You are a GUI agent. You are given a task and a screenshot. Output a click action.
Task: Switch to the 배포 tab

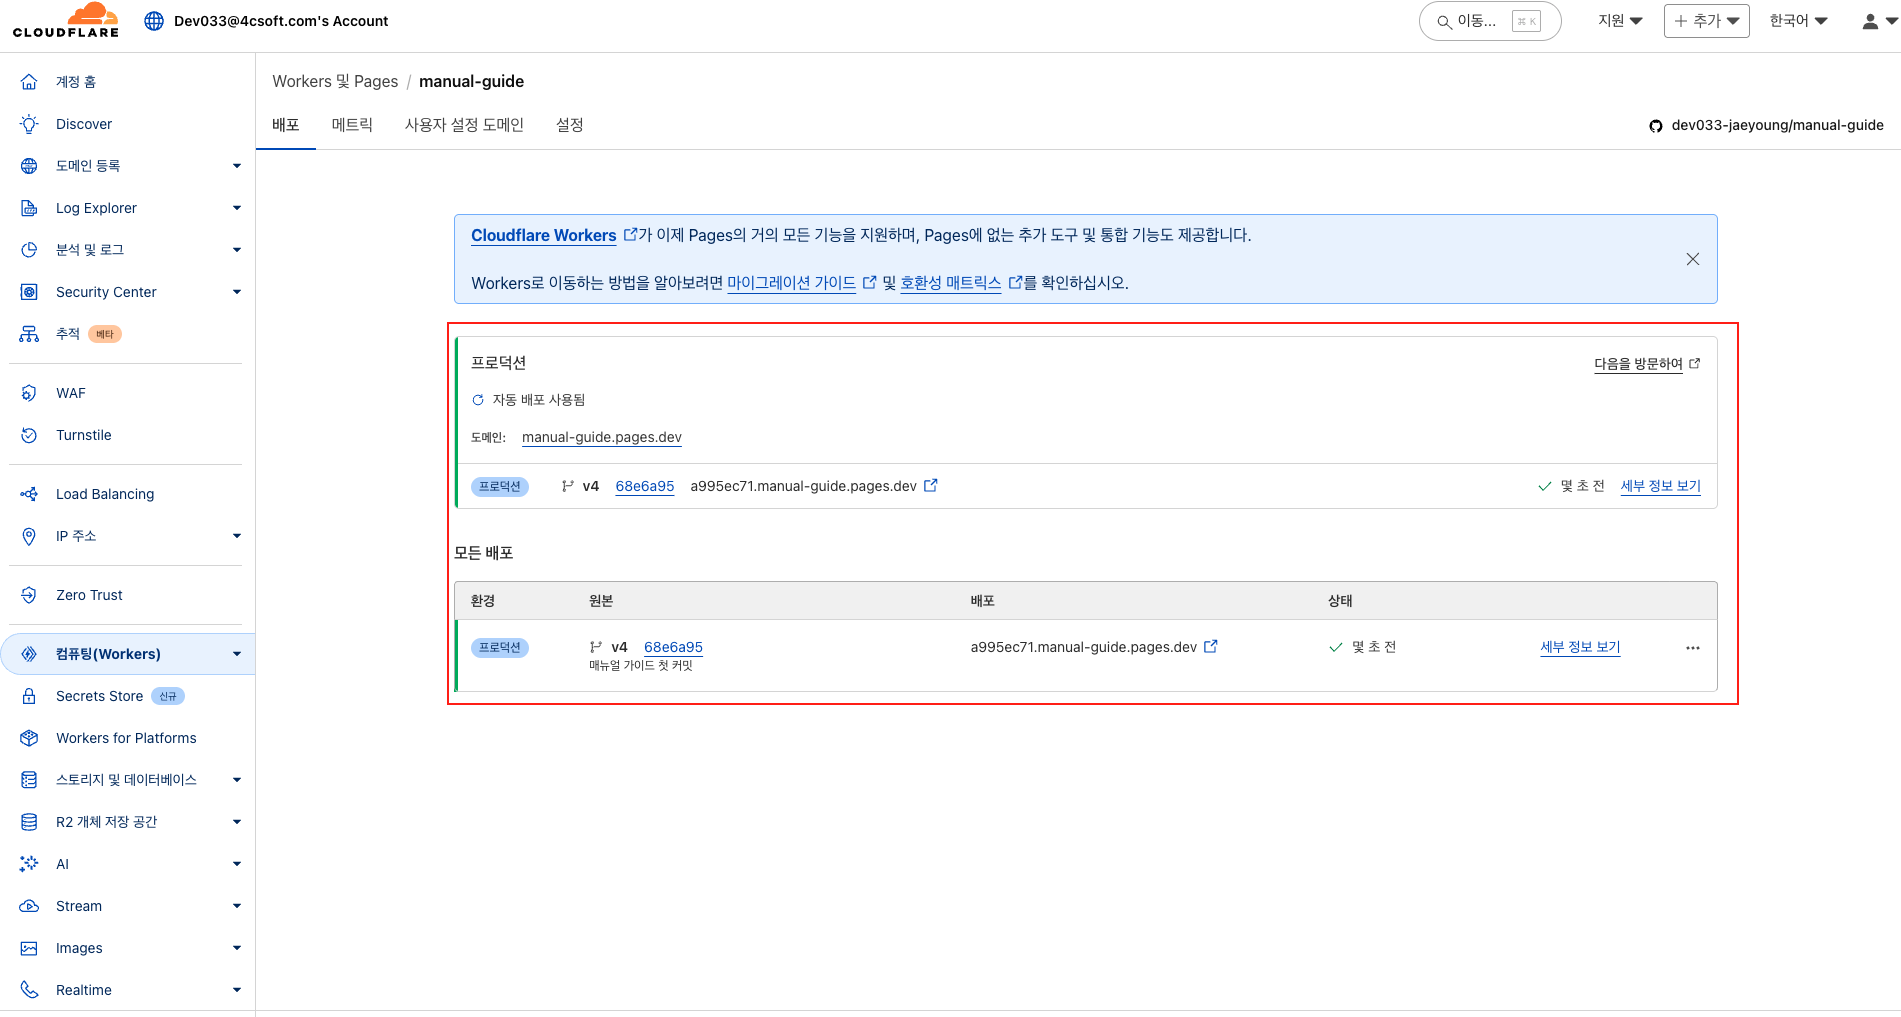286,125
